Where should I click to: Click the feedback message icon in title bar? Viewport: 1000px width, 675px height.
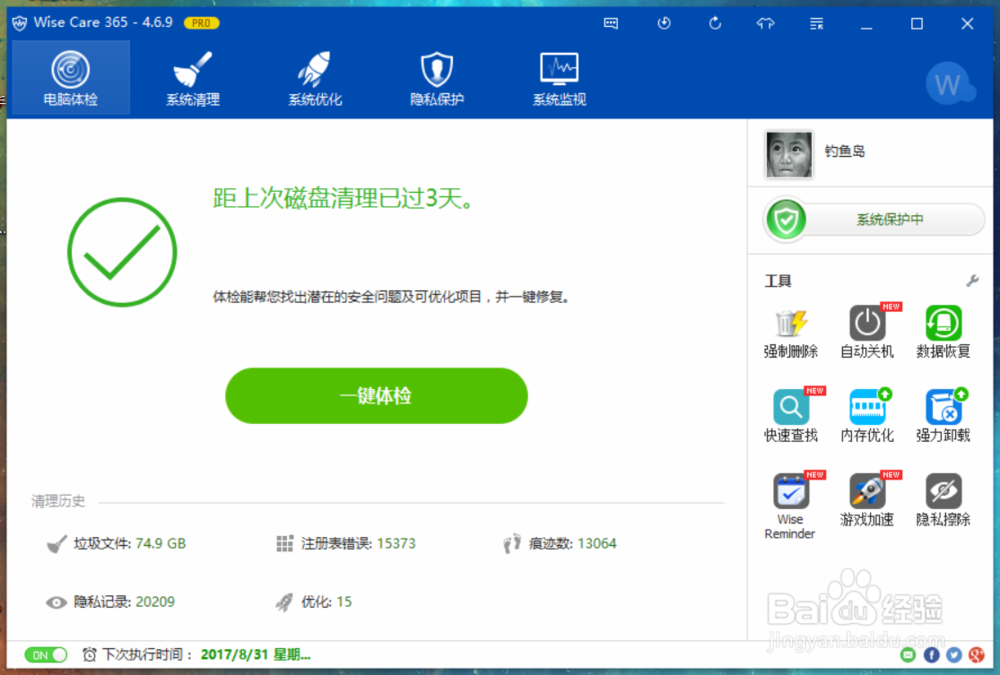click(611, 24)
